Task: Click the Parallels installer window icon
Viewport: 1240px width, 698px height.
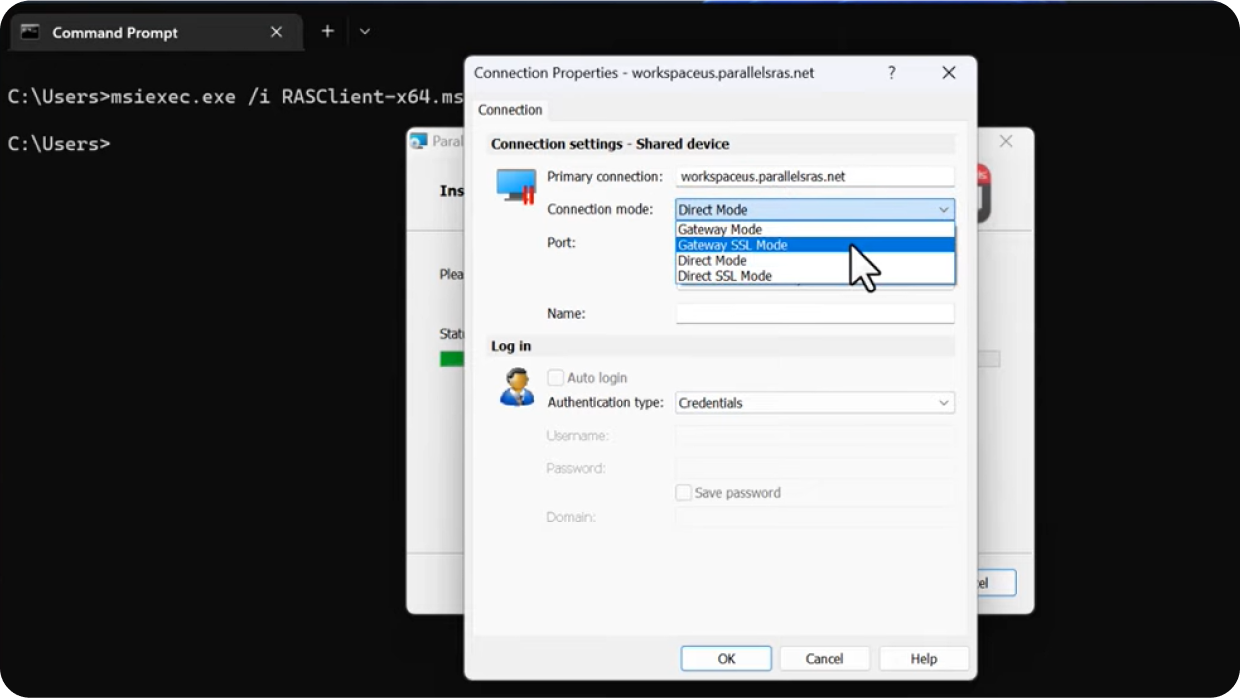Action: tap(419, 141)
